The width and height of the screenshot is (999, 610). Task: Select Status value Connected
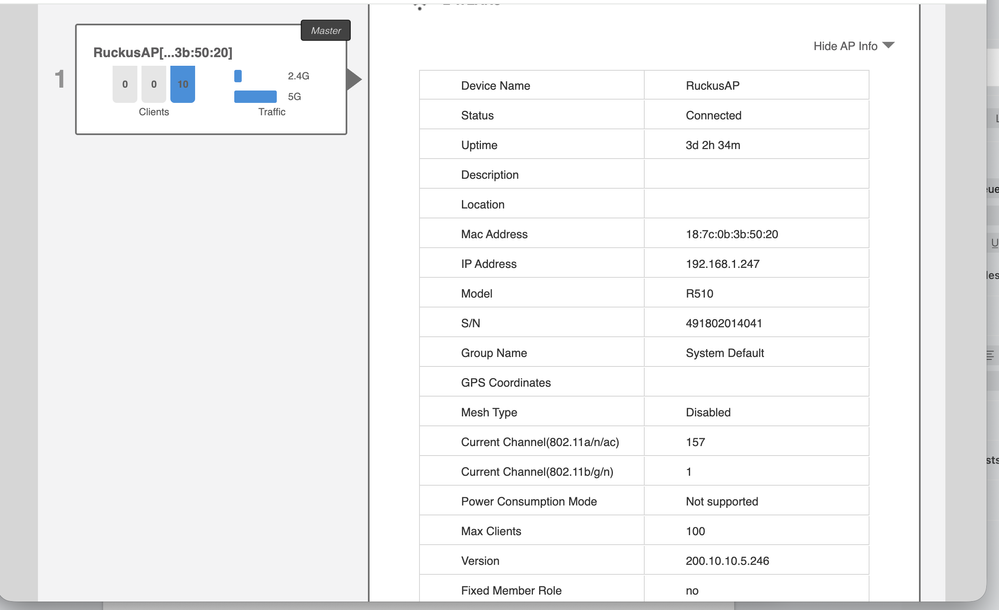714,115
